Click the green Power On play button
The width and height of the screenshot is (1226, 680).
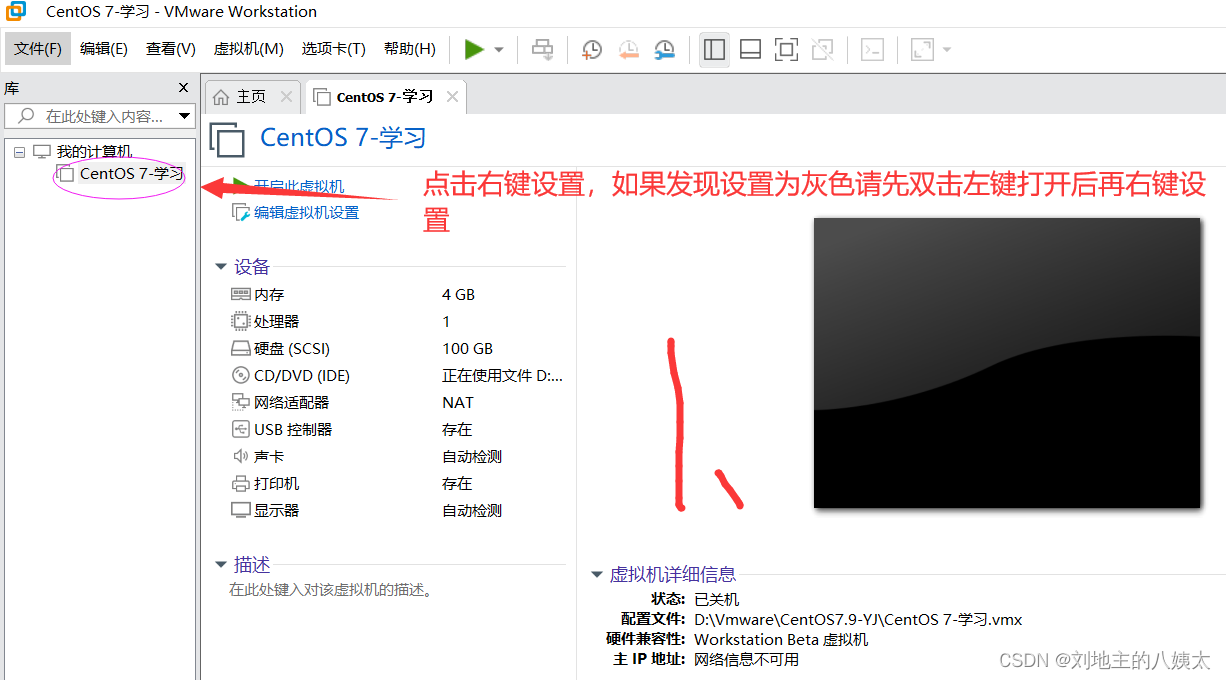(x=474, y=49)
